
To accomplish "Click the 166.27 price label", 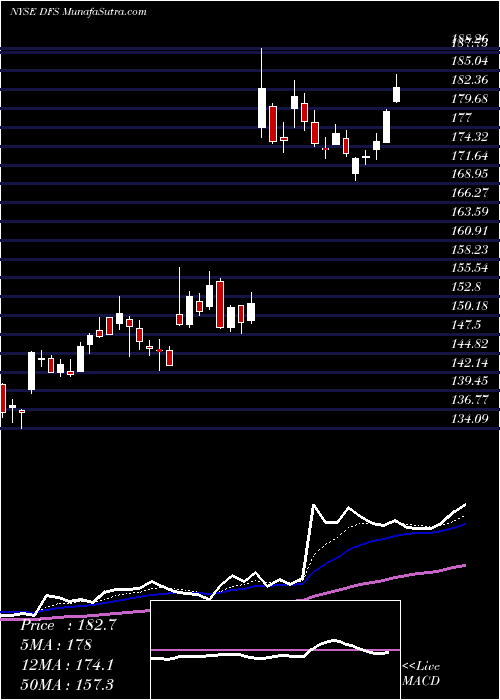I will [x=470, y=193].
